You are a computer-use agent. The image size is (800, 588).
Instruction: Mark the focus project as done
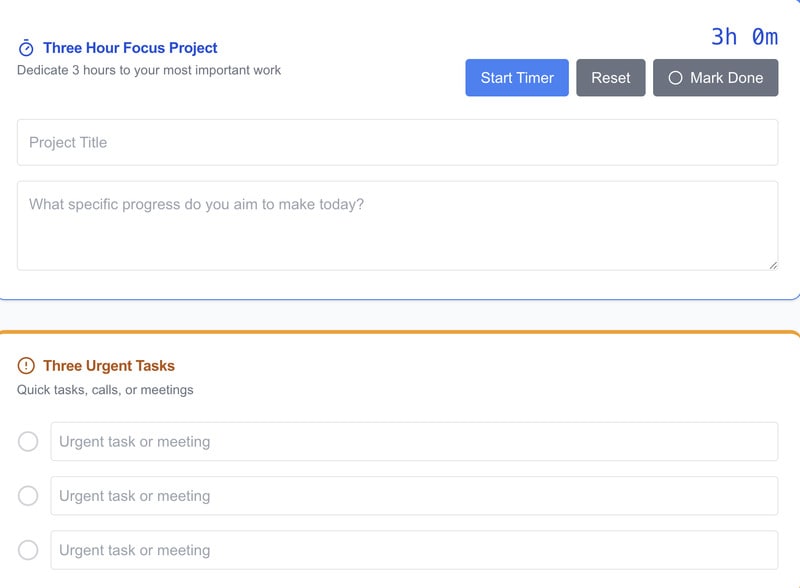(715, 78)
